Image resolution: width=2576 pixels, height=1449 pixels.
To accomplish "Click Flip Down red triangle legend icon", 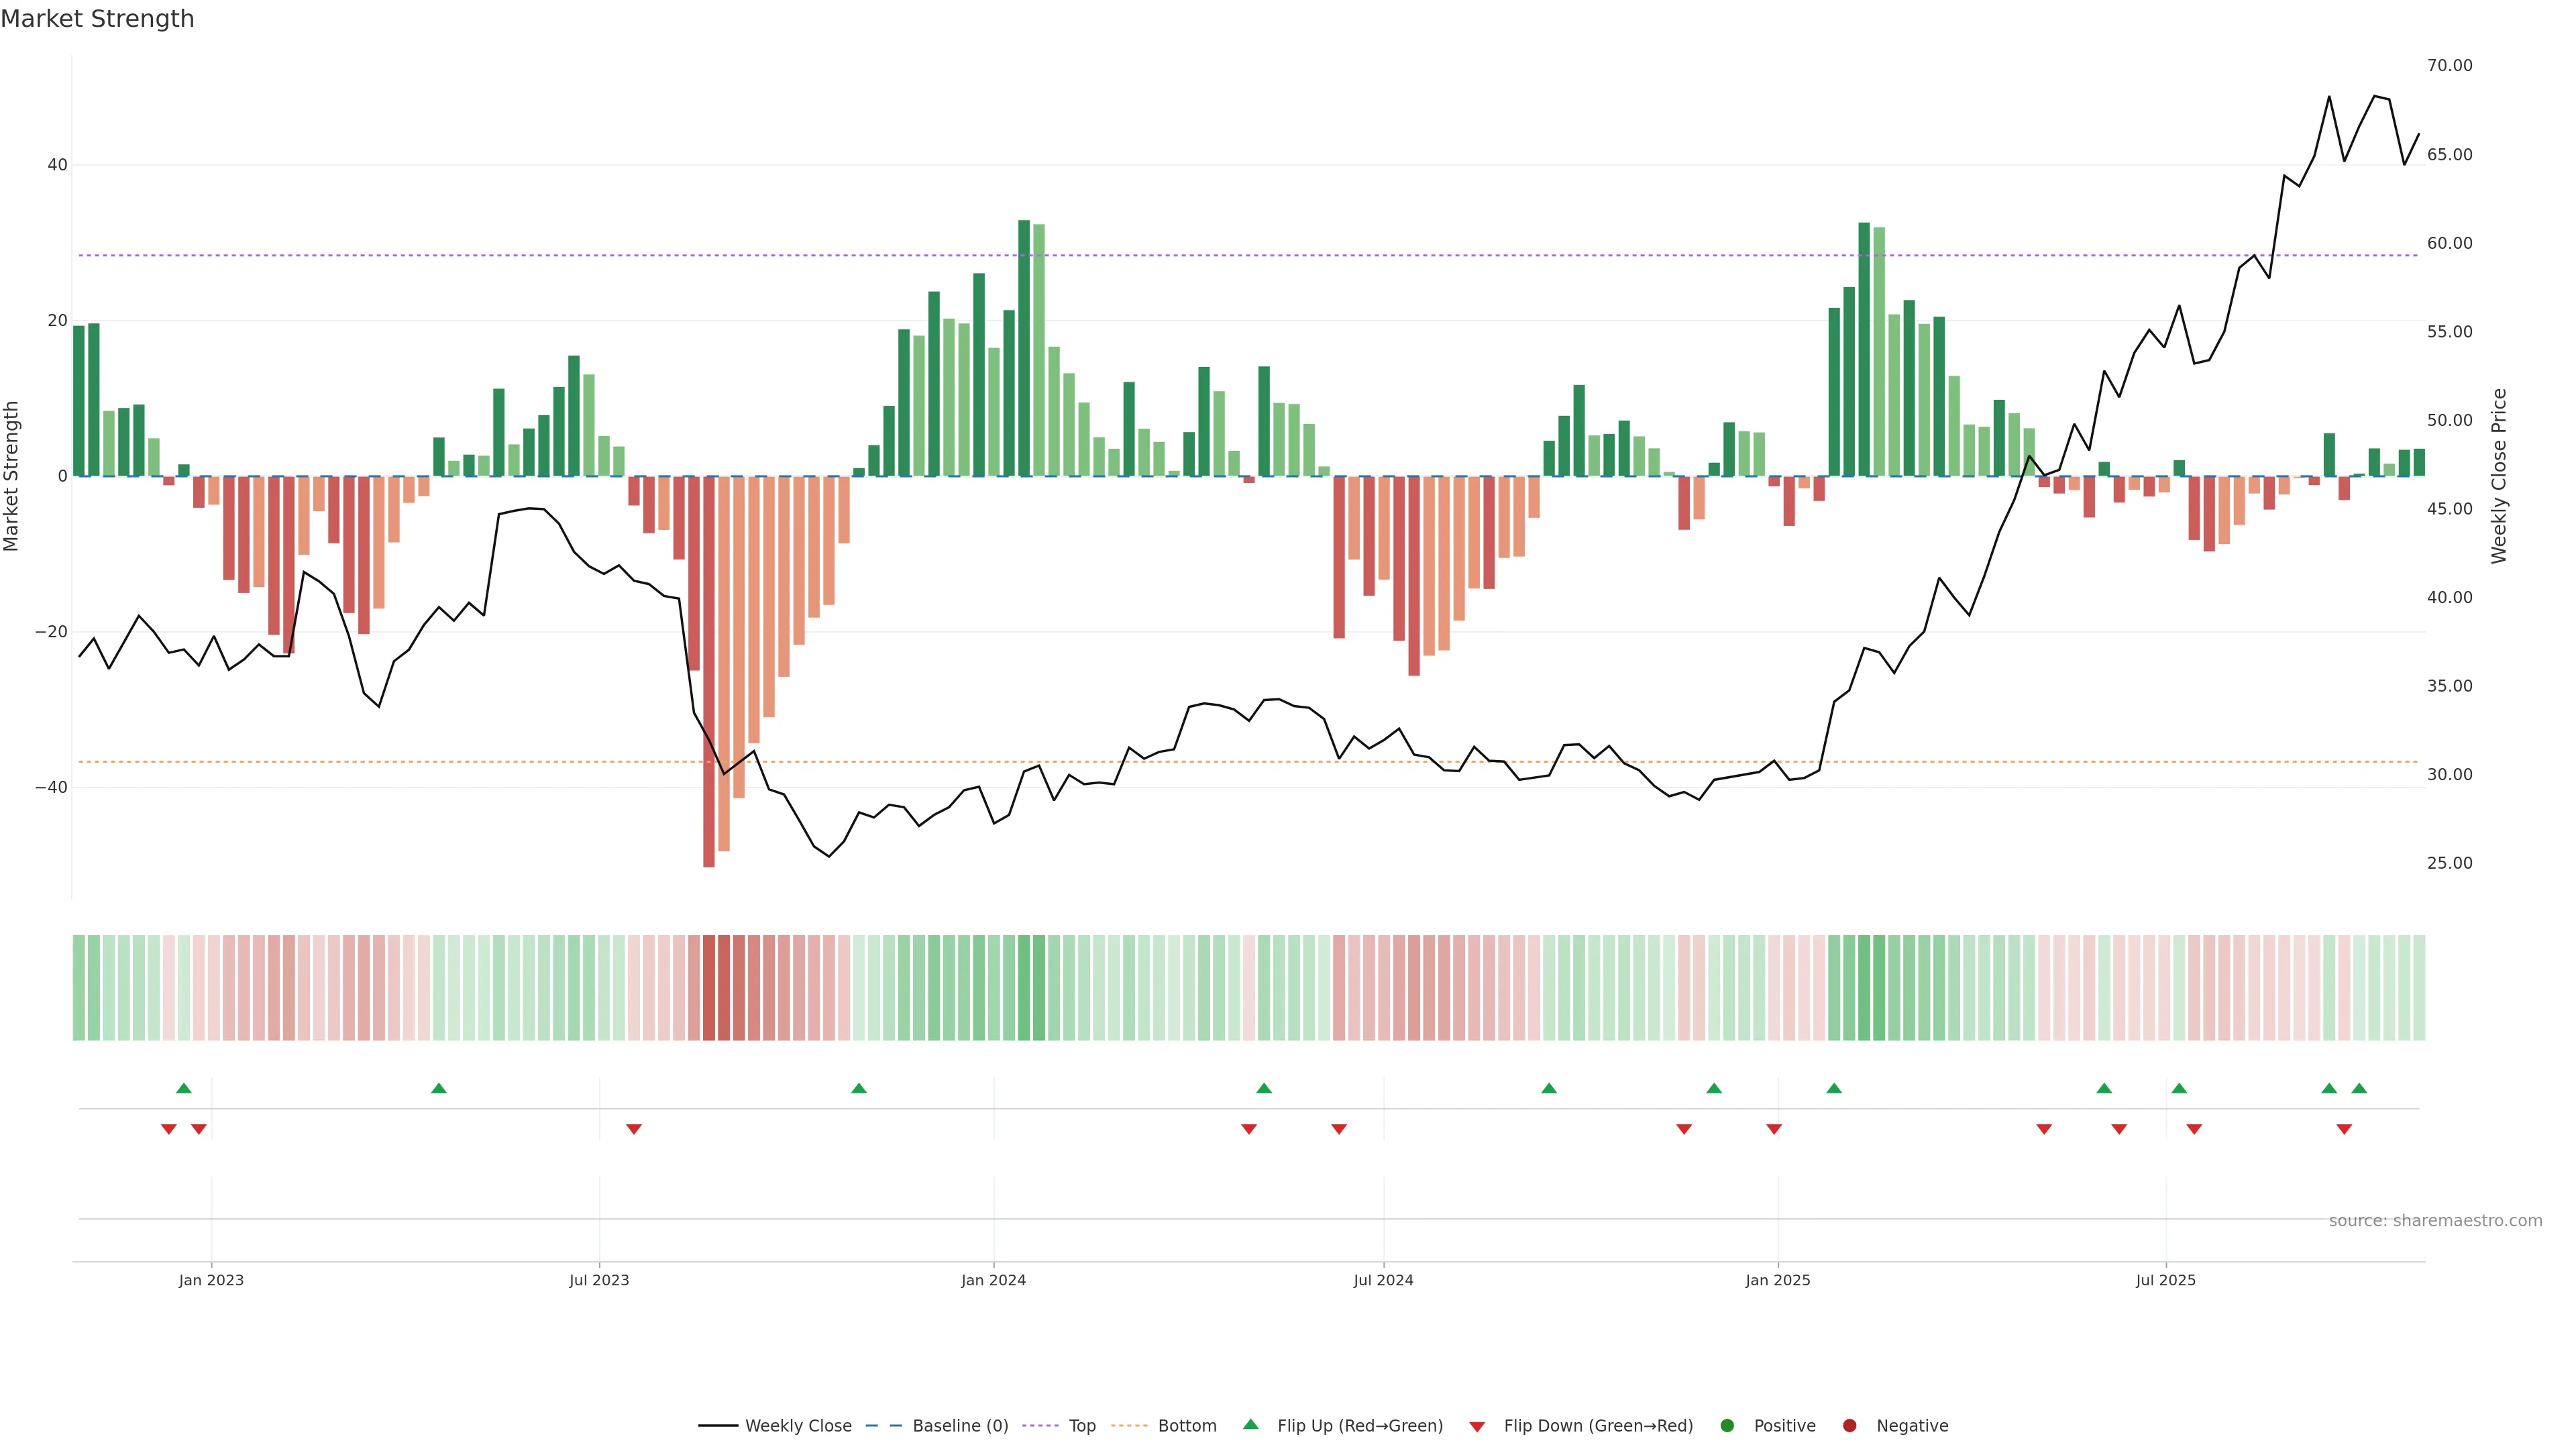I will click(1477, 1427).
